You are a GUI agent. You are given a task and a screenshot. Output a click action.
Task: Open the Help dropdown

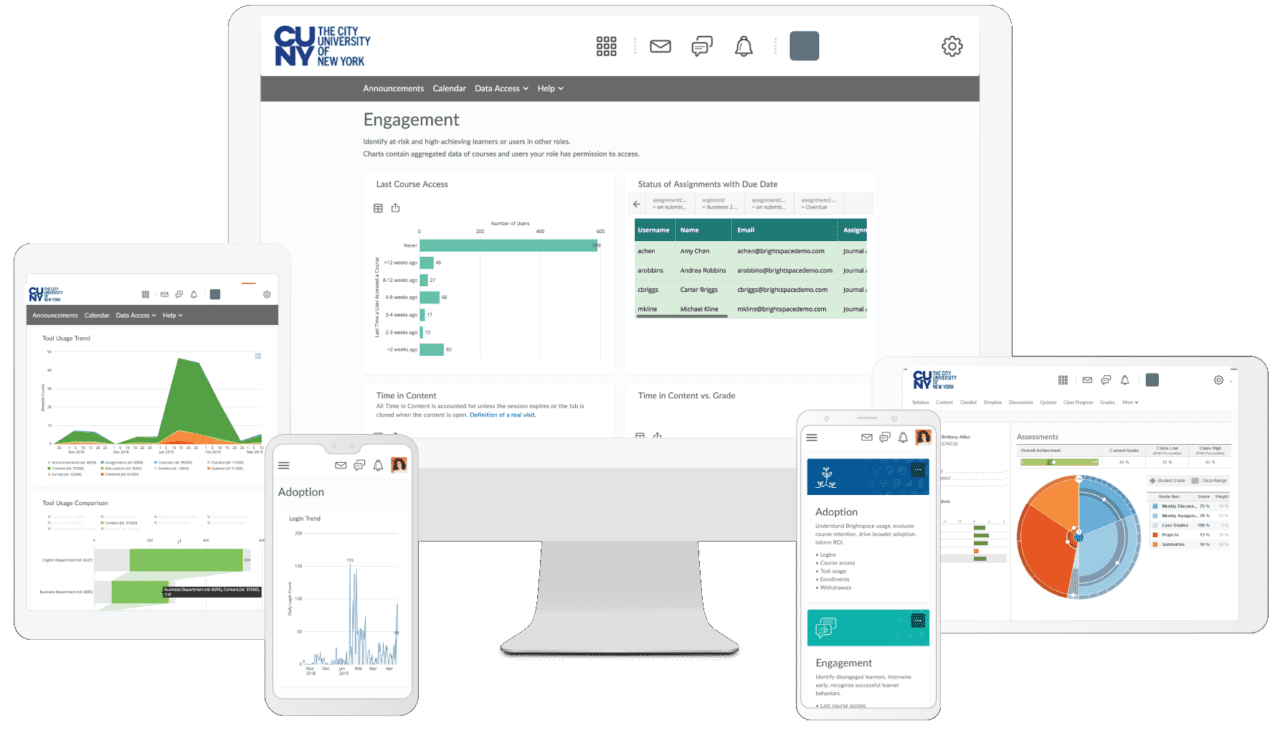[549, 88]
